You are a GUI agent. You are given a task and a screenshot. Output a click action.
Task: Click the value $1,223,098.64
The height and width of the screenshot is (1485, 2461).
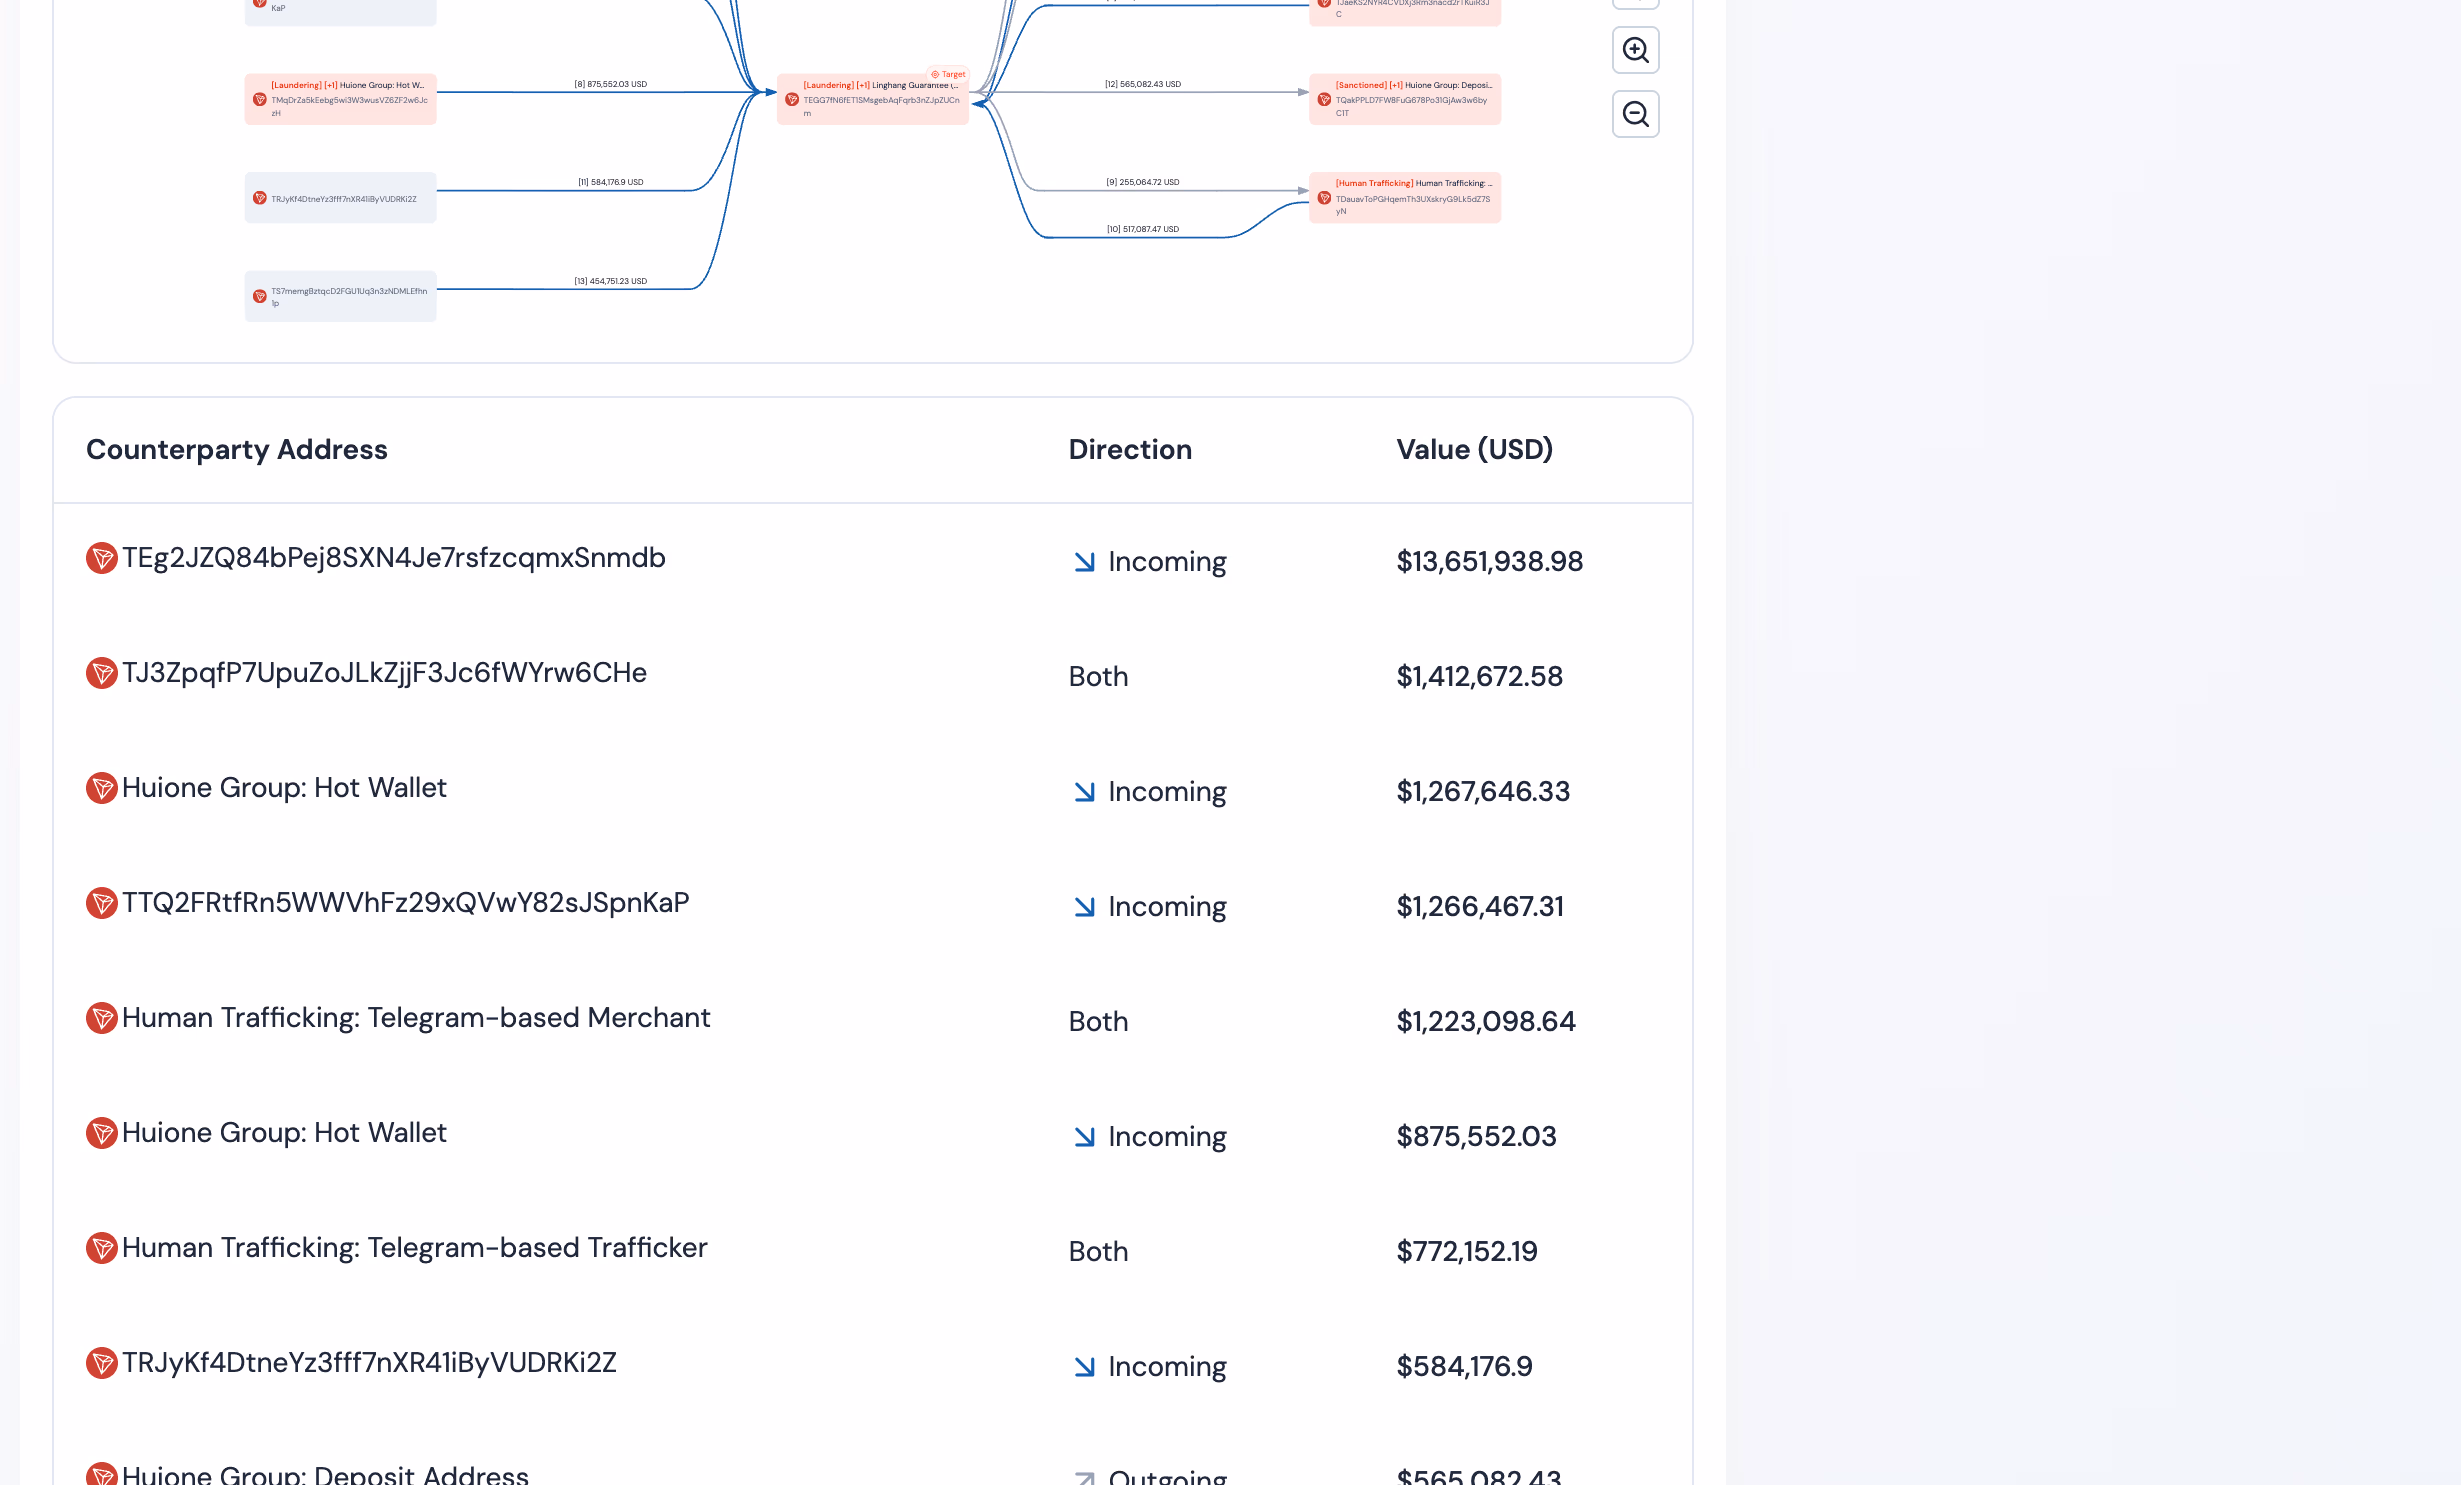point(1486,1022)
